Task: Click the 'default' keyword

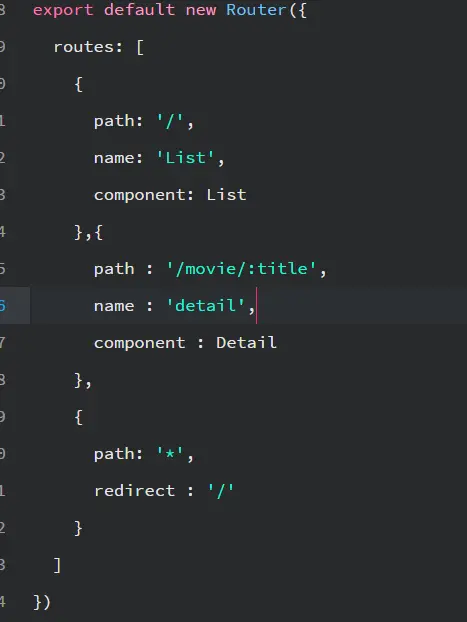Action: pyautogui.click(x=139, y=10)
